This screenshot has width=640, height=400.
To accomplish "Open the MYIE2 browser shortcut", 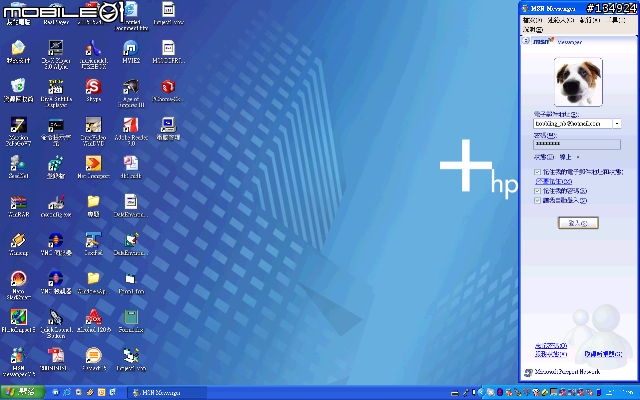I will coord(131,52).
